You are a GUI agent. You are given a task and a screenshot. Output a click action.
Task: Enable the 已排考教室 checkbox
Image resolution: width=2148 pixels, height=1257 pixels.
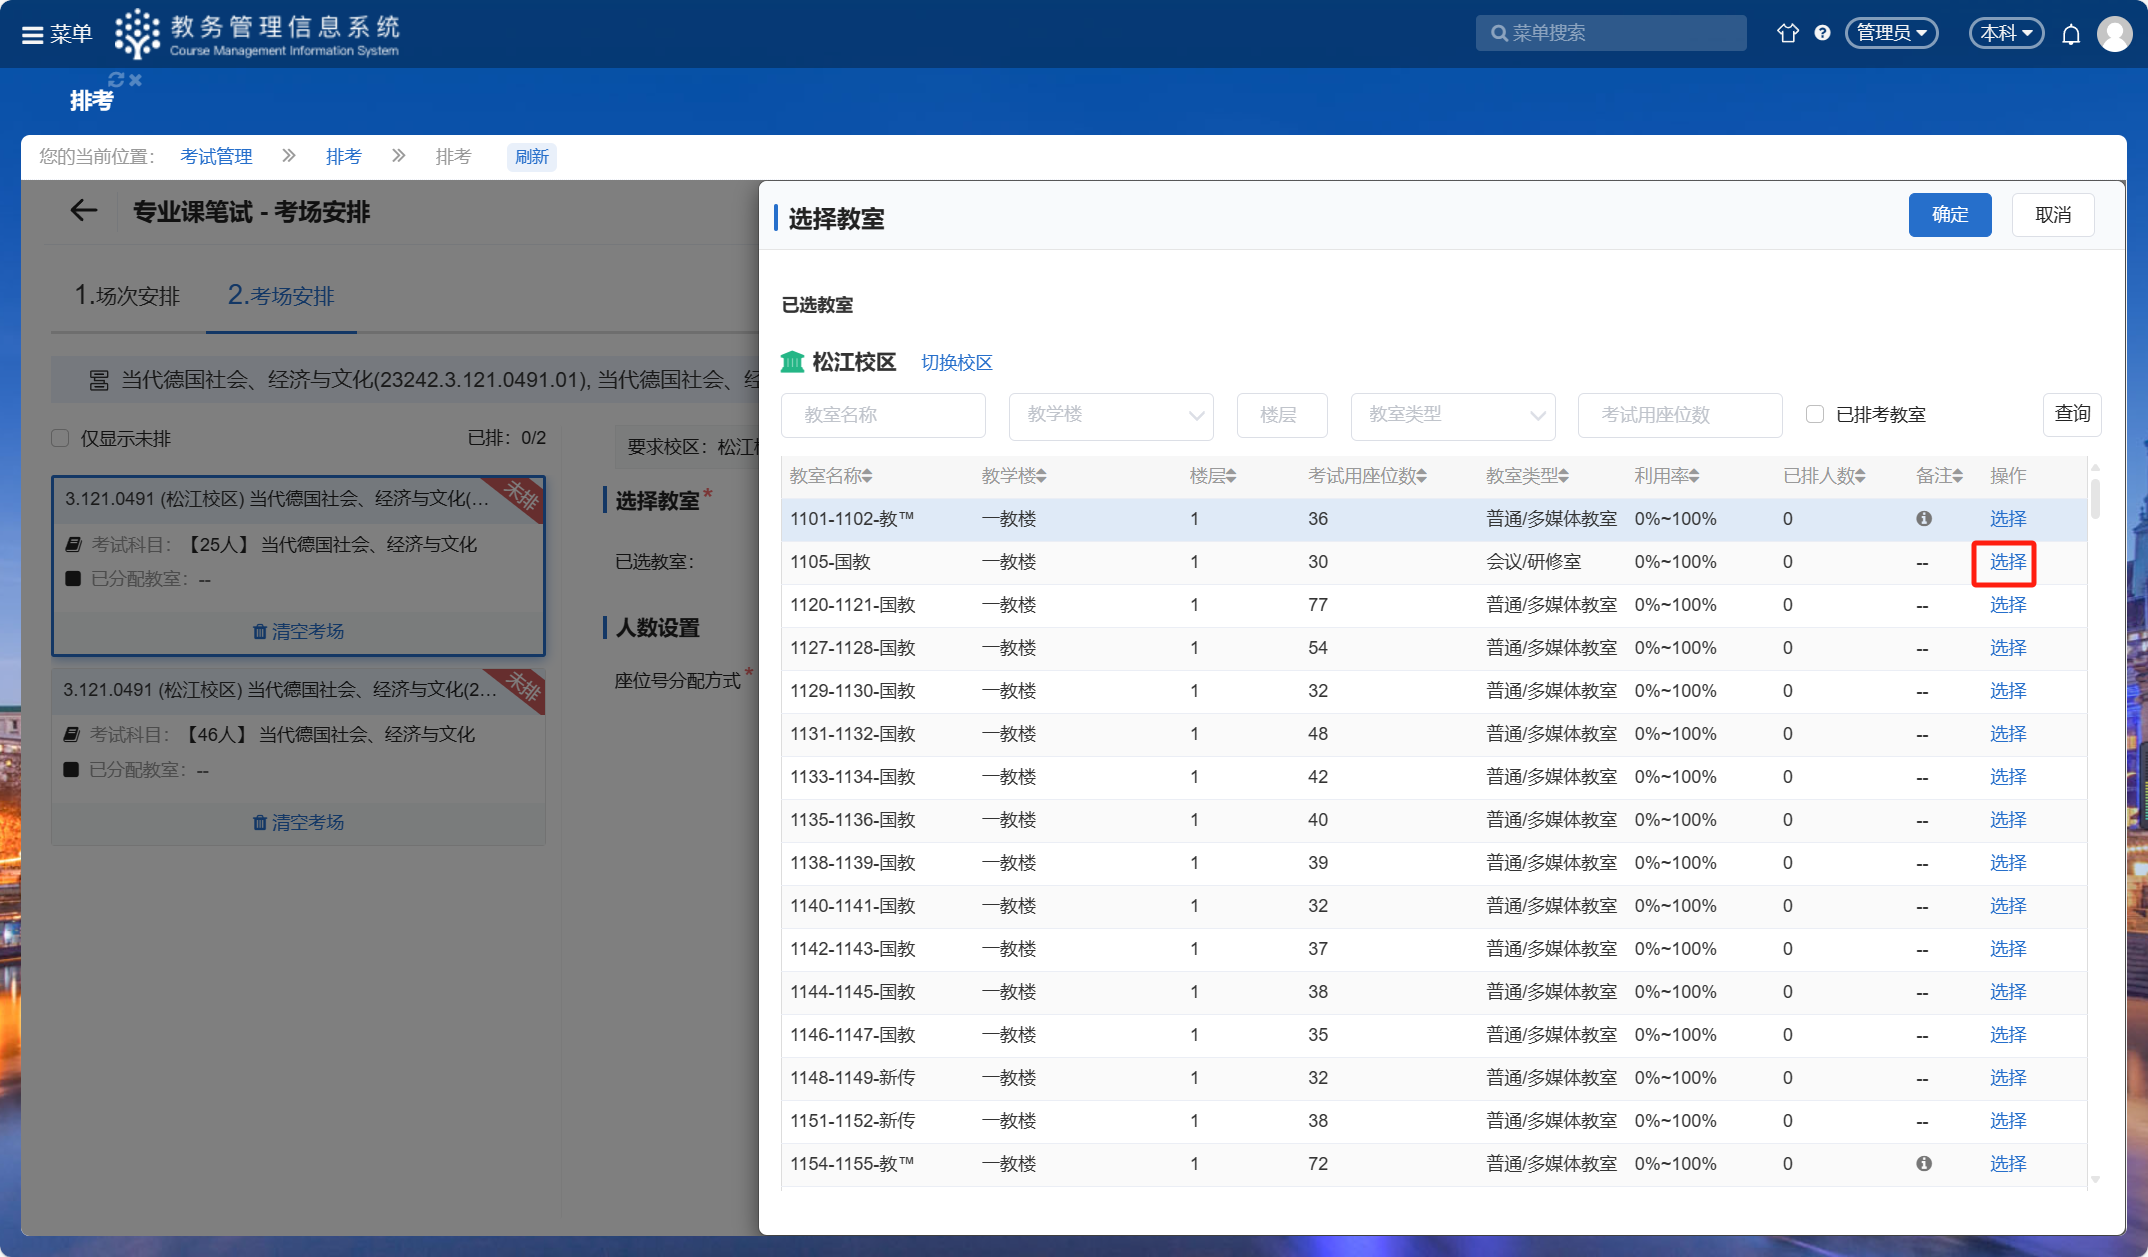coord(1815,415)
